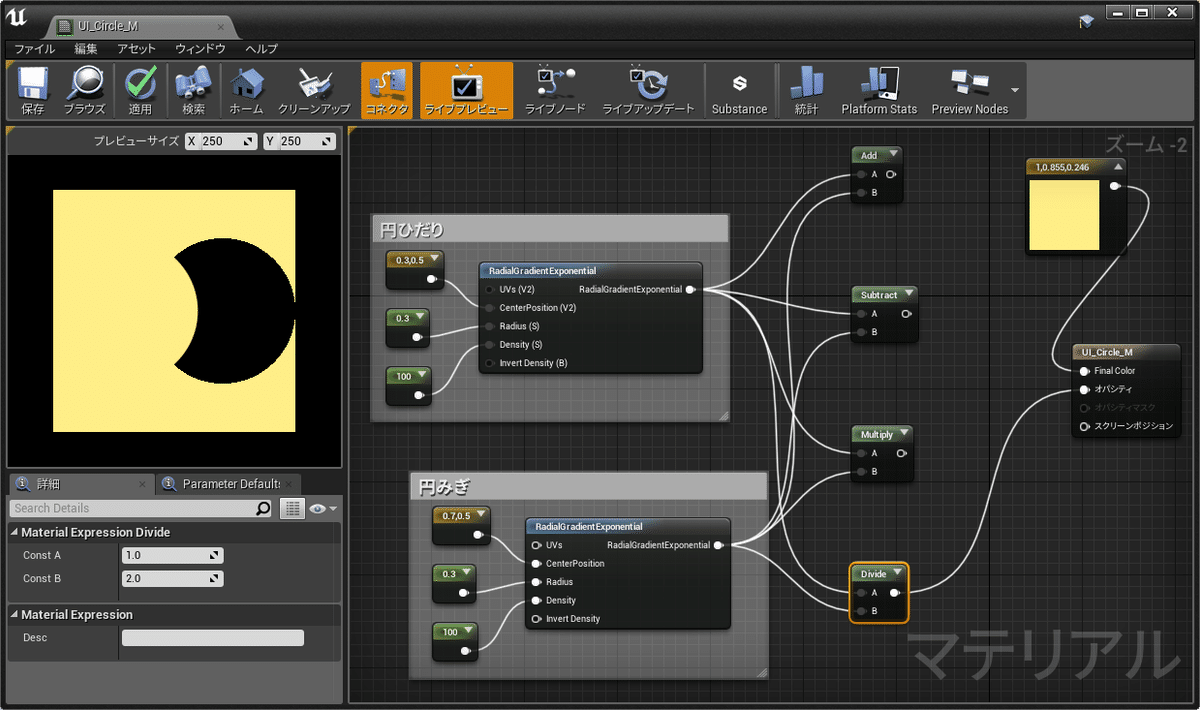Click Invert Density pin in 円みぎ node

point(537,619)
